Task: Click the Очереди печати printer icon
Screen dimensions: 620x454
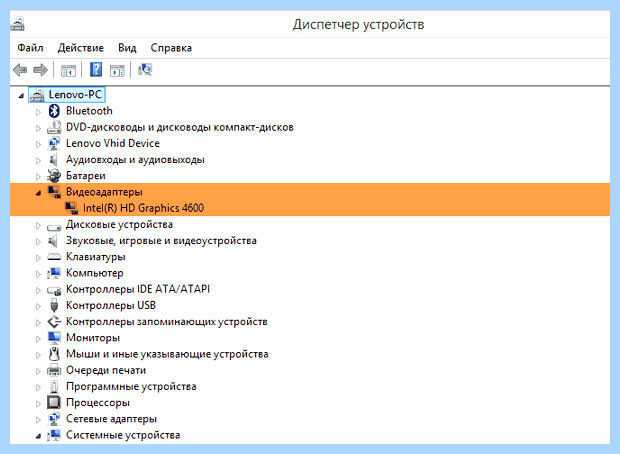Action: (54, 371)
